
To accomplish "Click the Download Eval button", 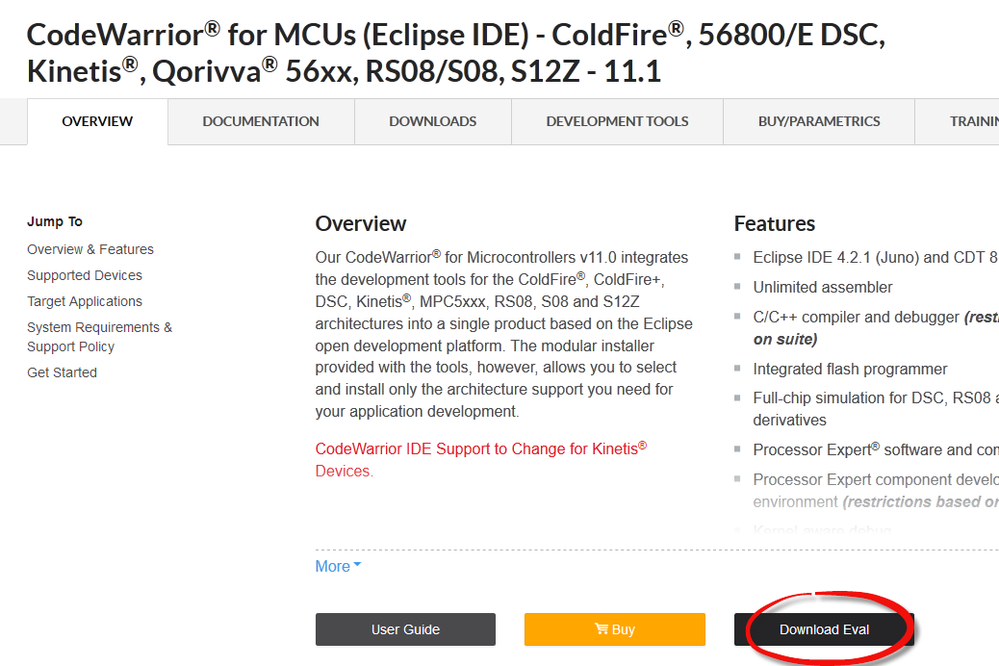I will click(824, 630).
